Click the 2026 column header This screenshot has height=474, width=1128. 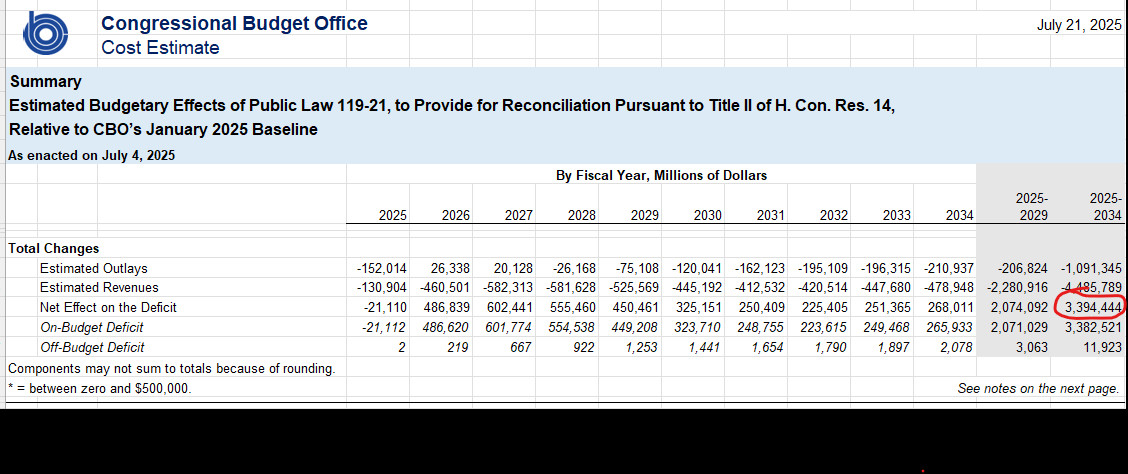(x=455, y=215)
